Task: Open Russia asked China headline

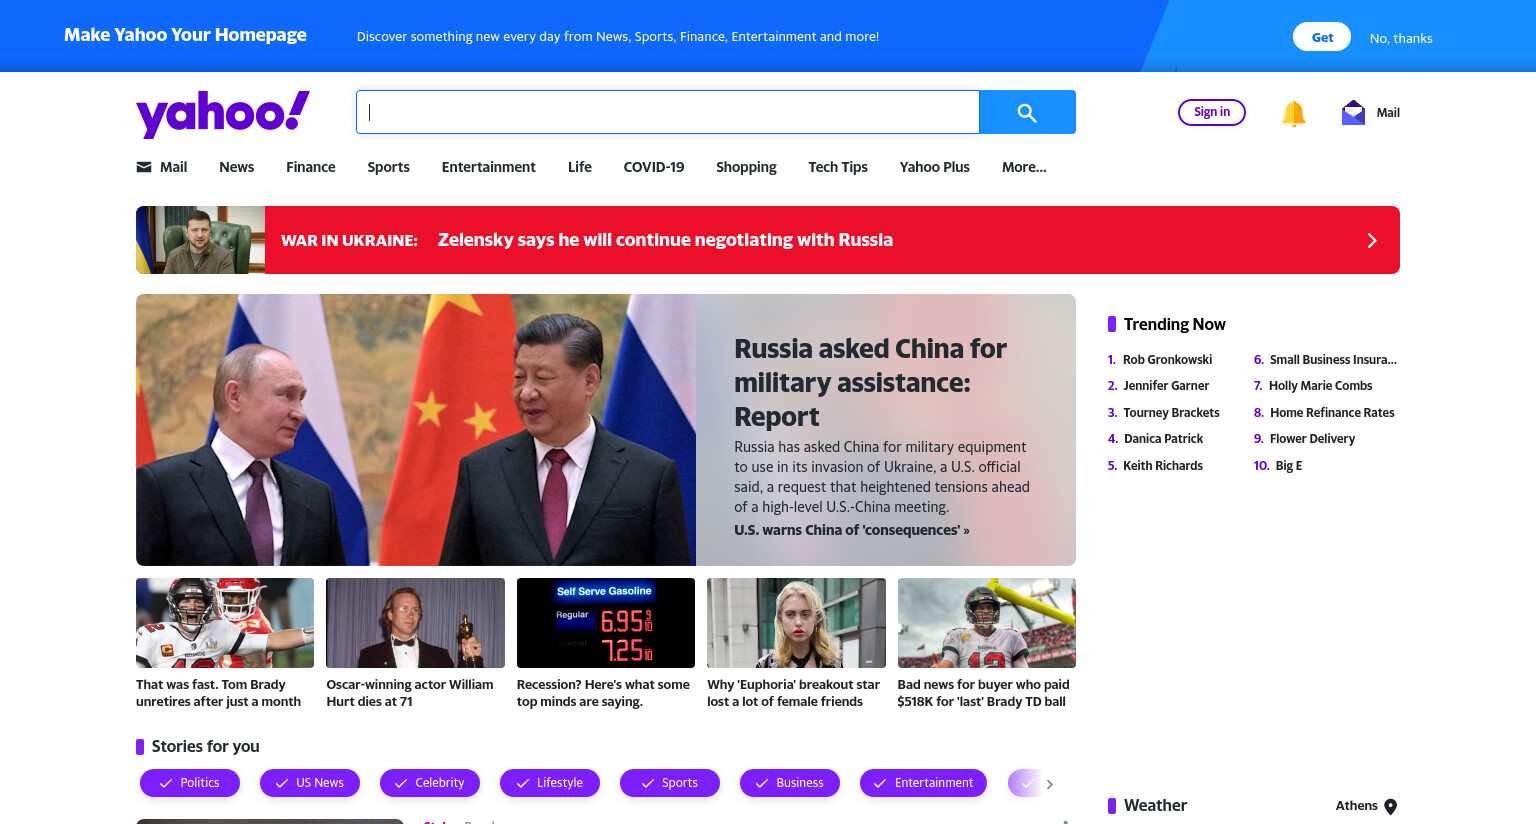Action: [x=870, y=382]
